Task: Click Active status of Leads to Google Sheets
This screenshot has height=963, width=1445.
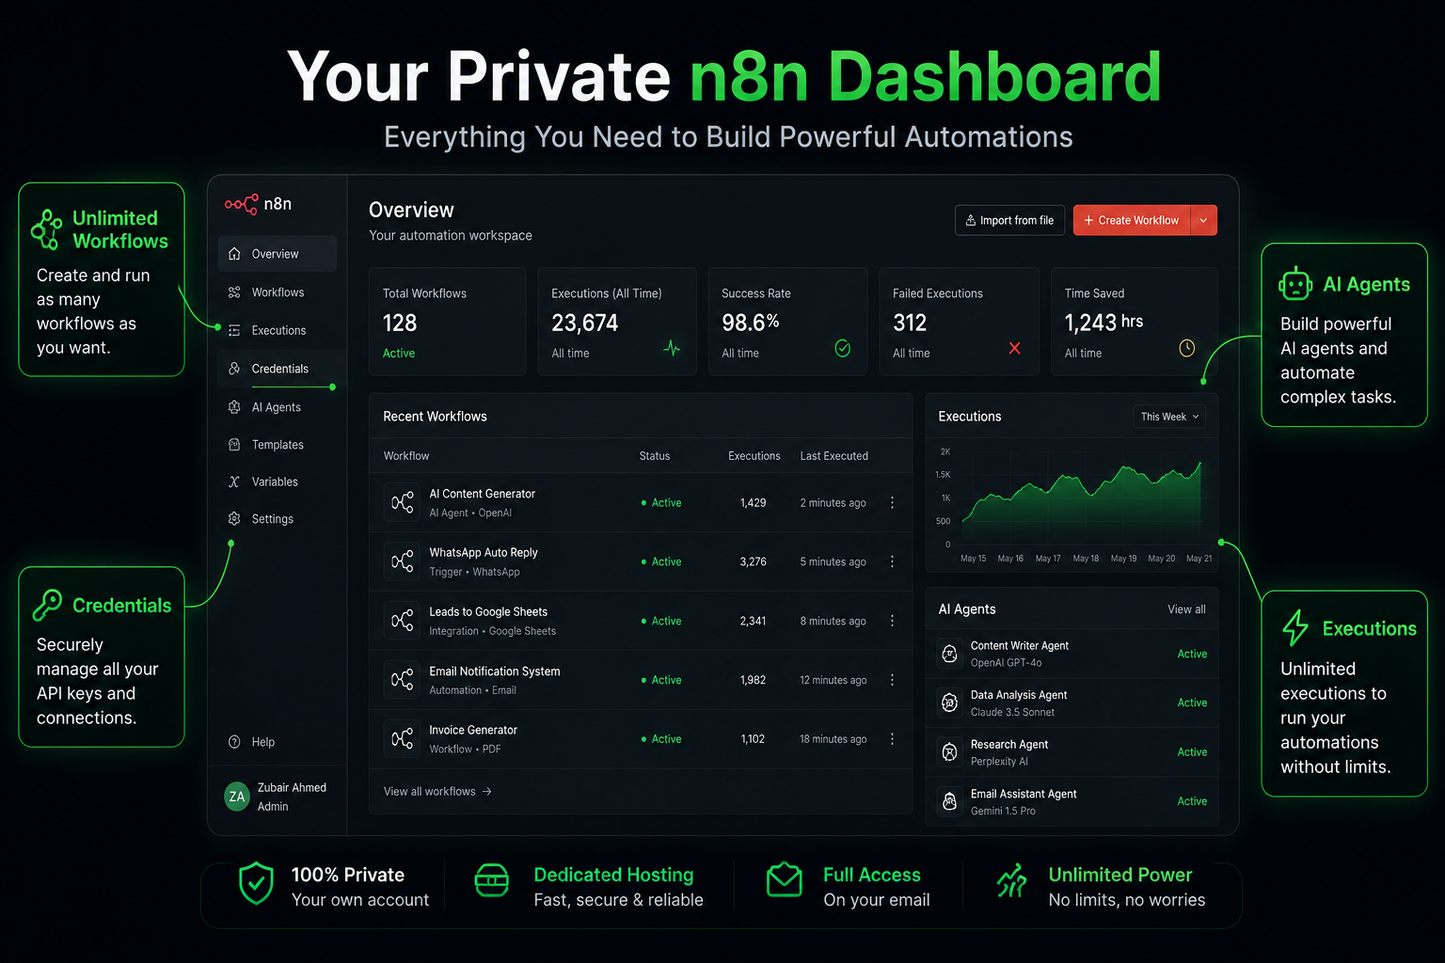Action: 661,621
